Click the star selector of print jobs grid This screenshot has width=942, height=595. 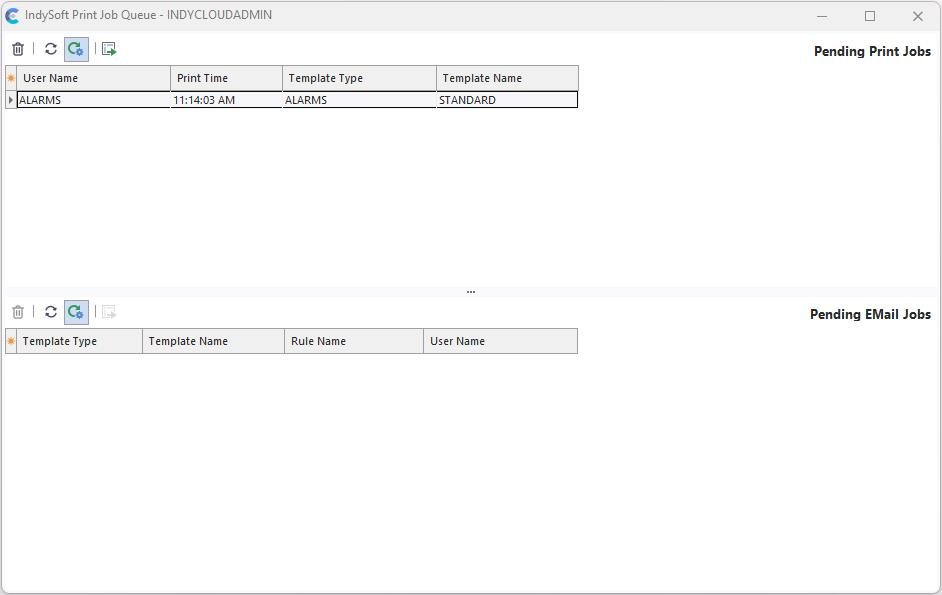tap(11, 78)
